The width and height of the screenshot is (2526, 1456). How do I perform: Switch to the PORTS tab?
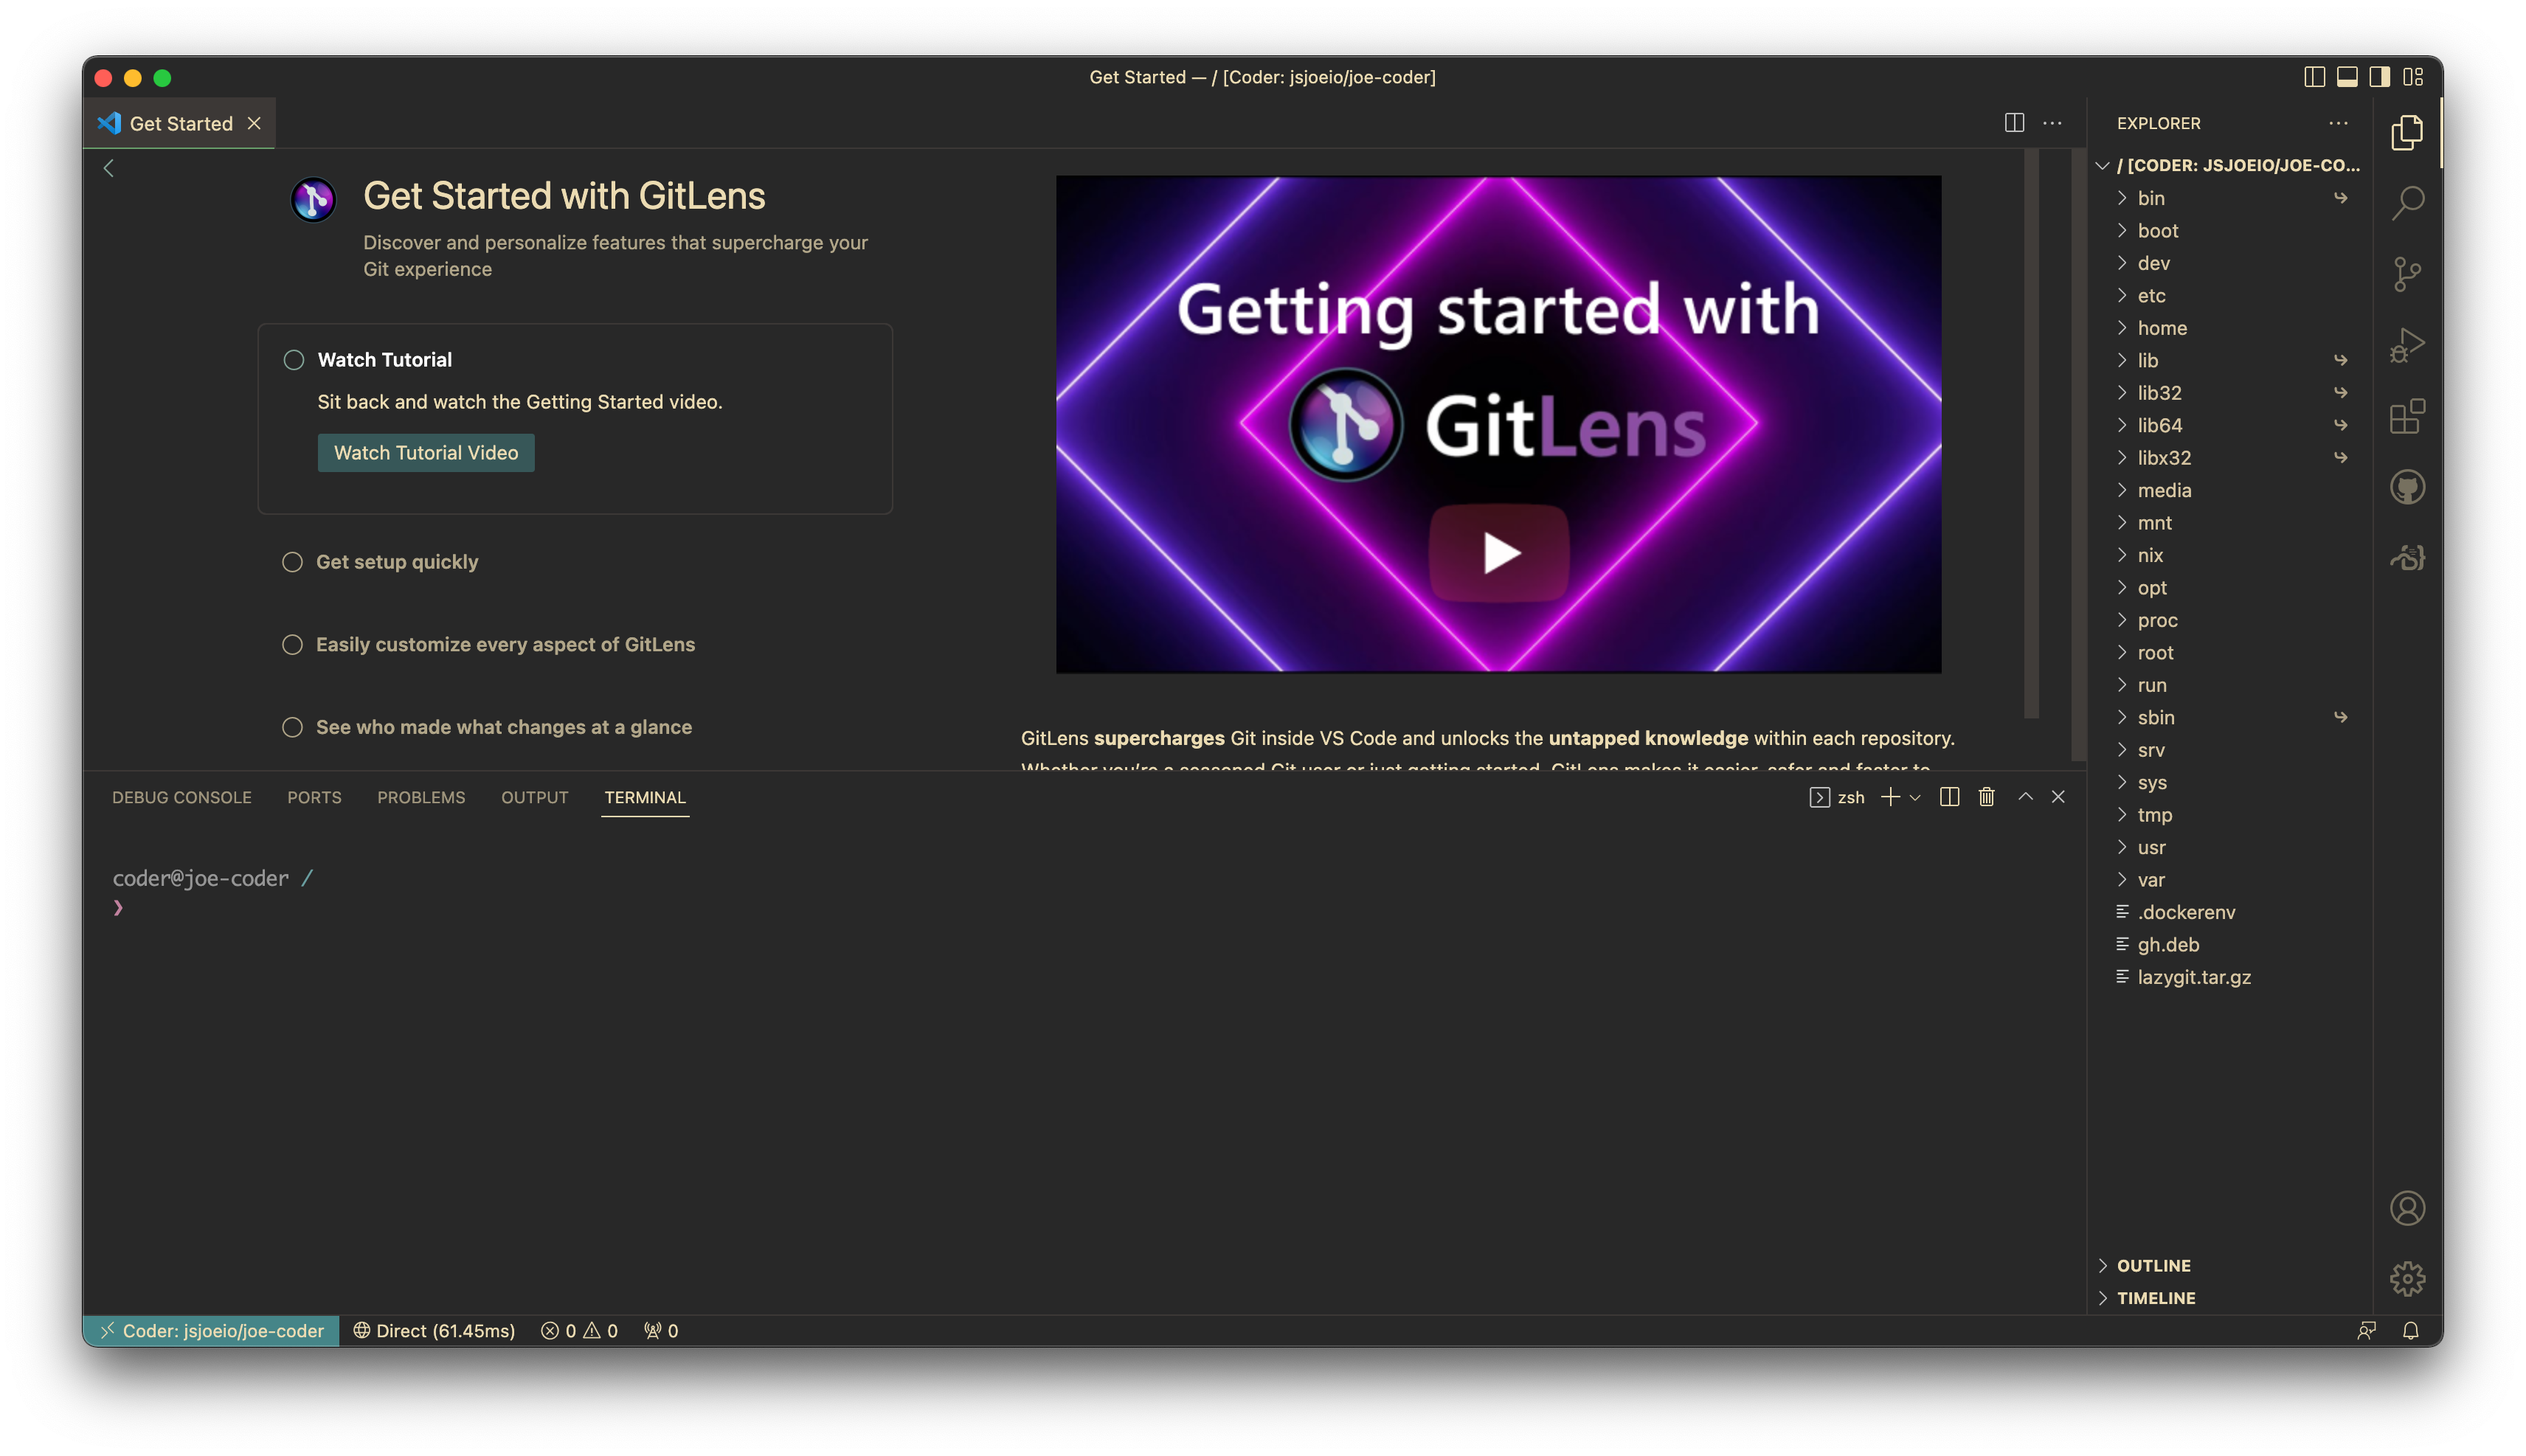(314, 797)
